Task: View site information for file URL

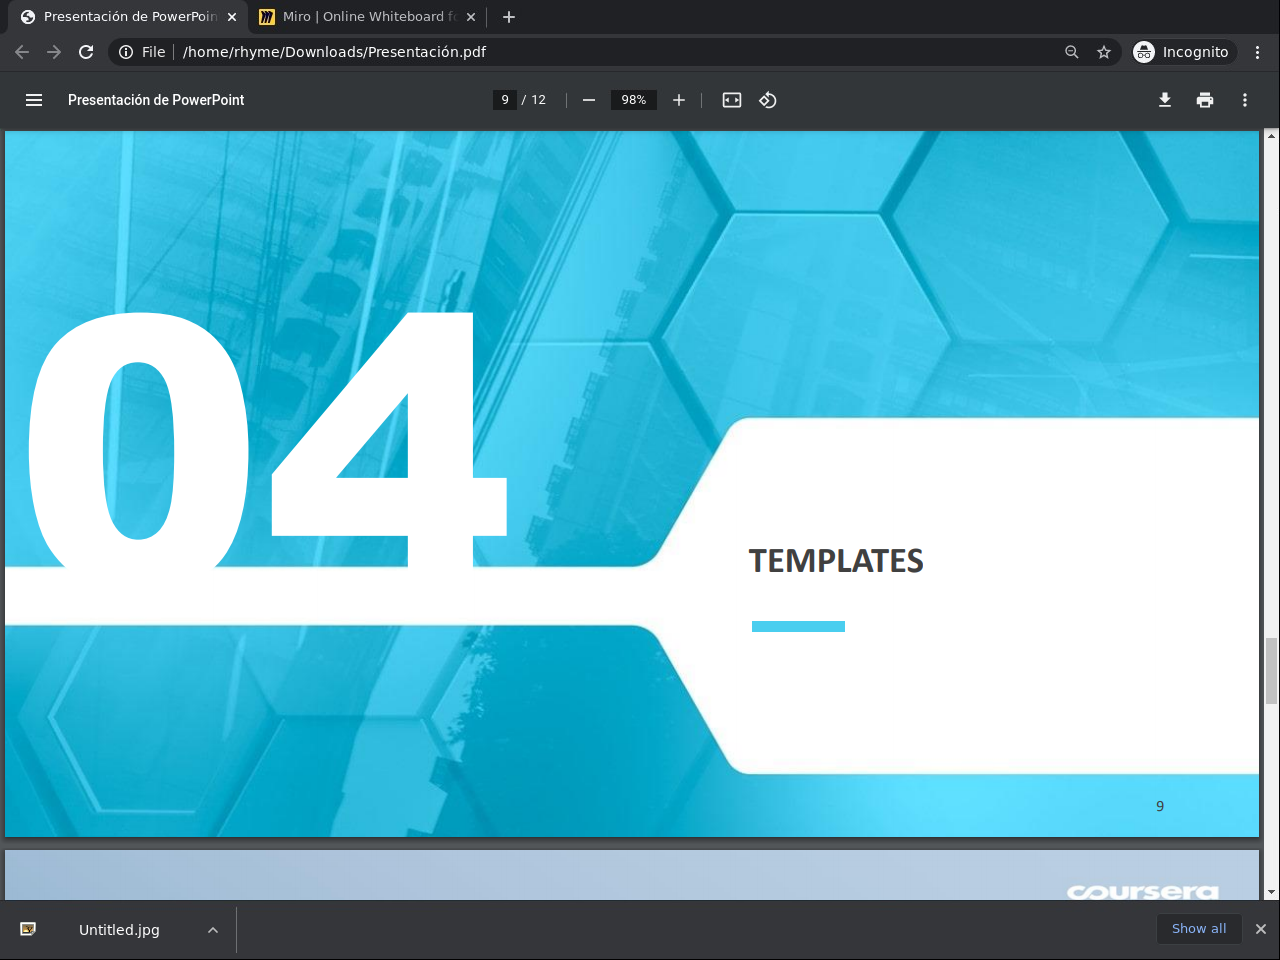Action: tap(142, 52)
